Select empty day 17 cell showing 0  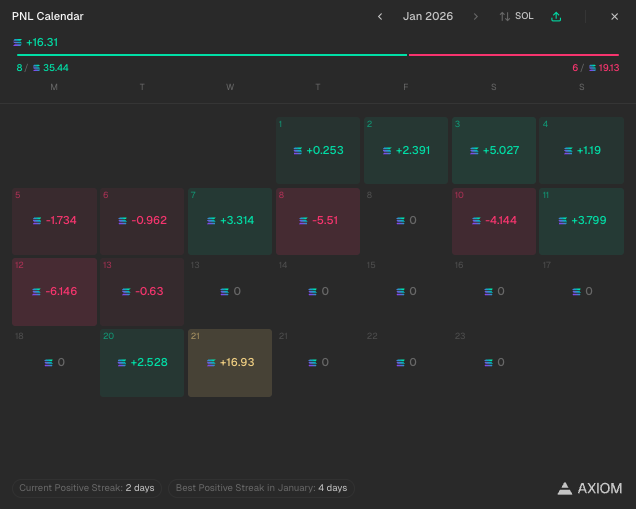(582, 292)
